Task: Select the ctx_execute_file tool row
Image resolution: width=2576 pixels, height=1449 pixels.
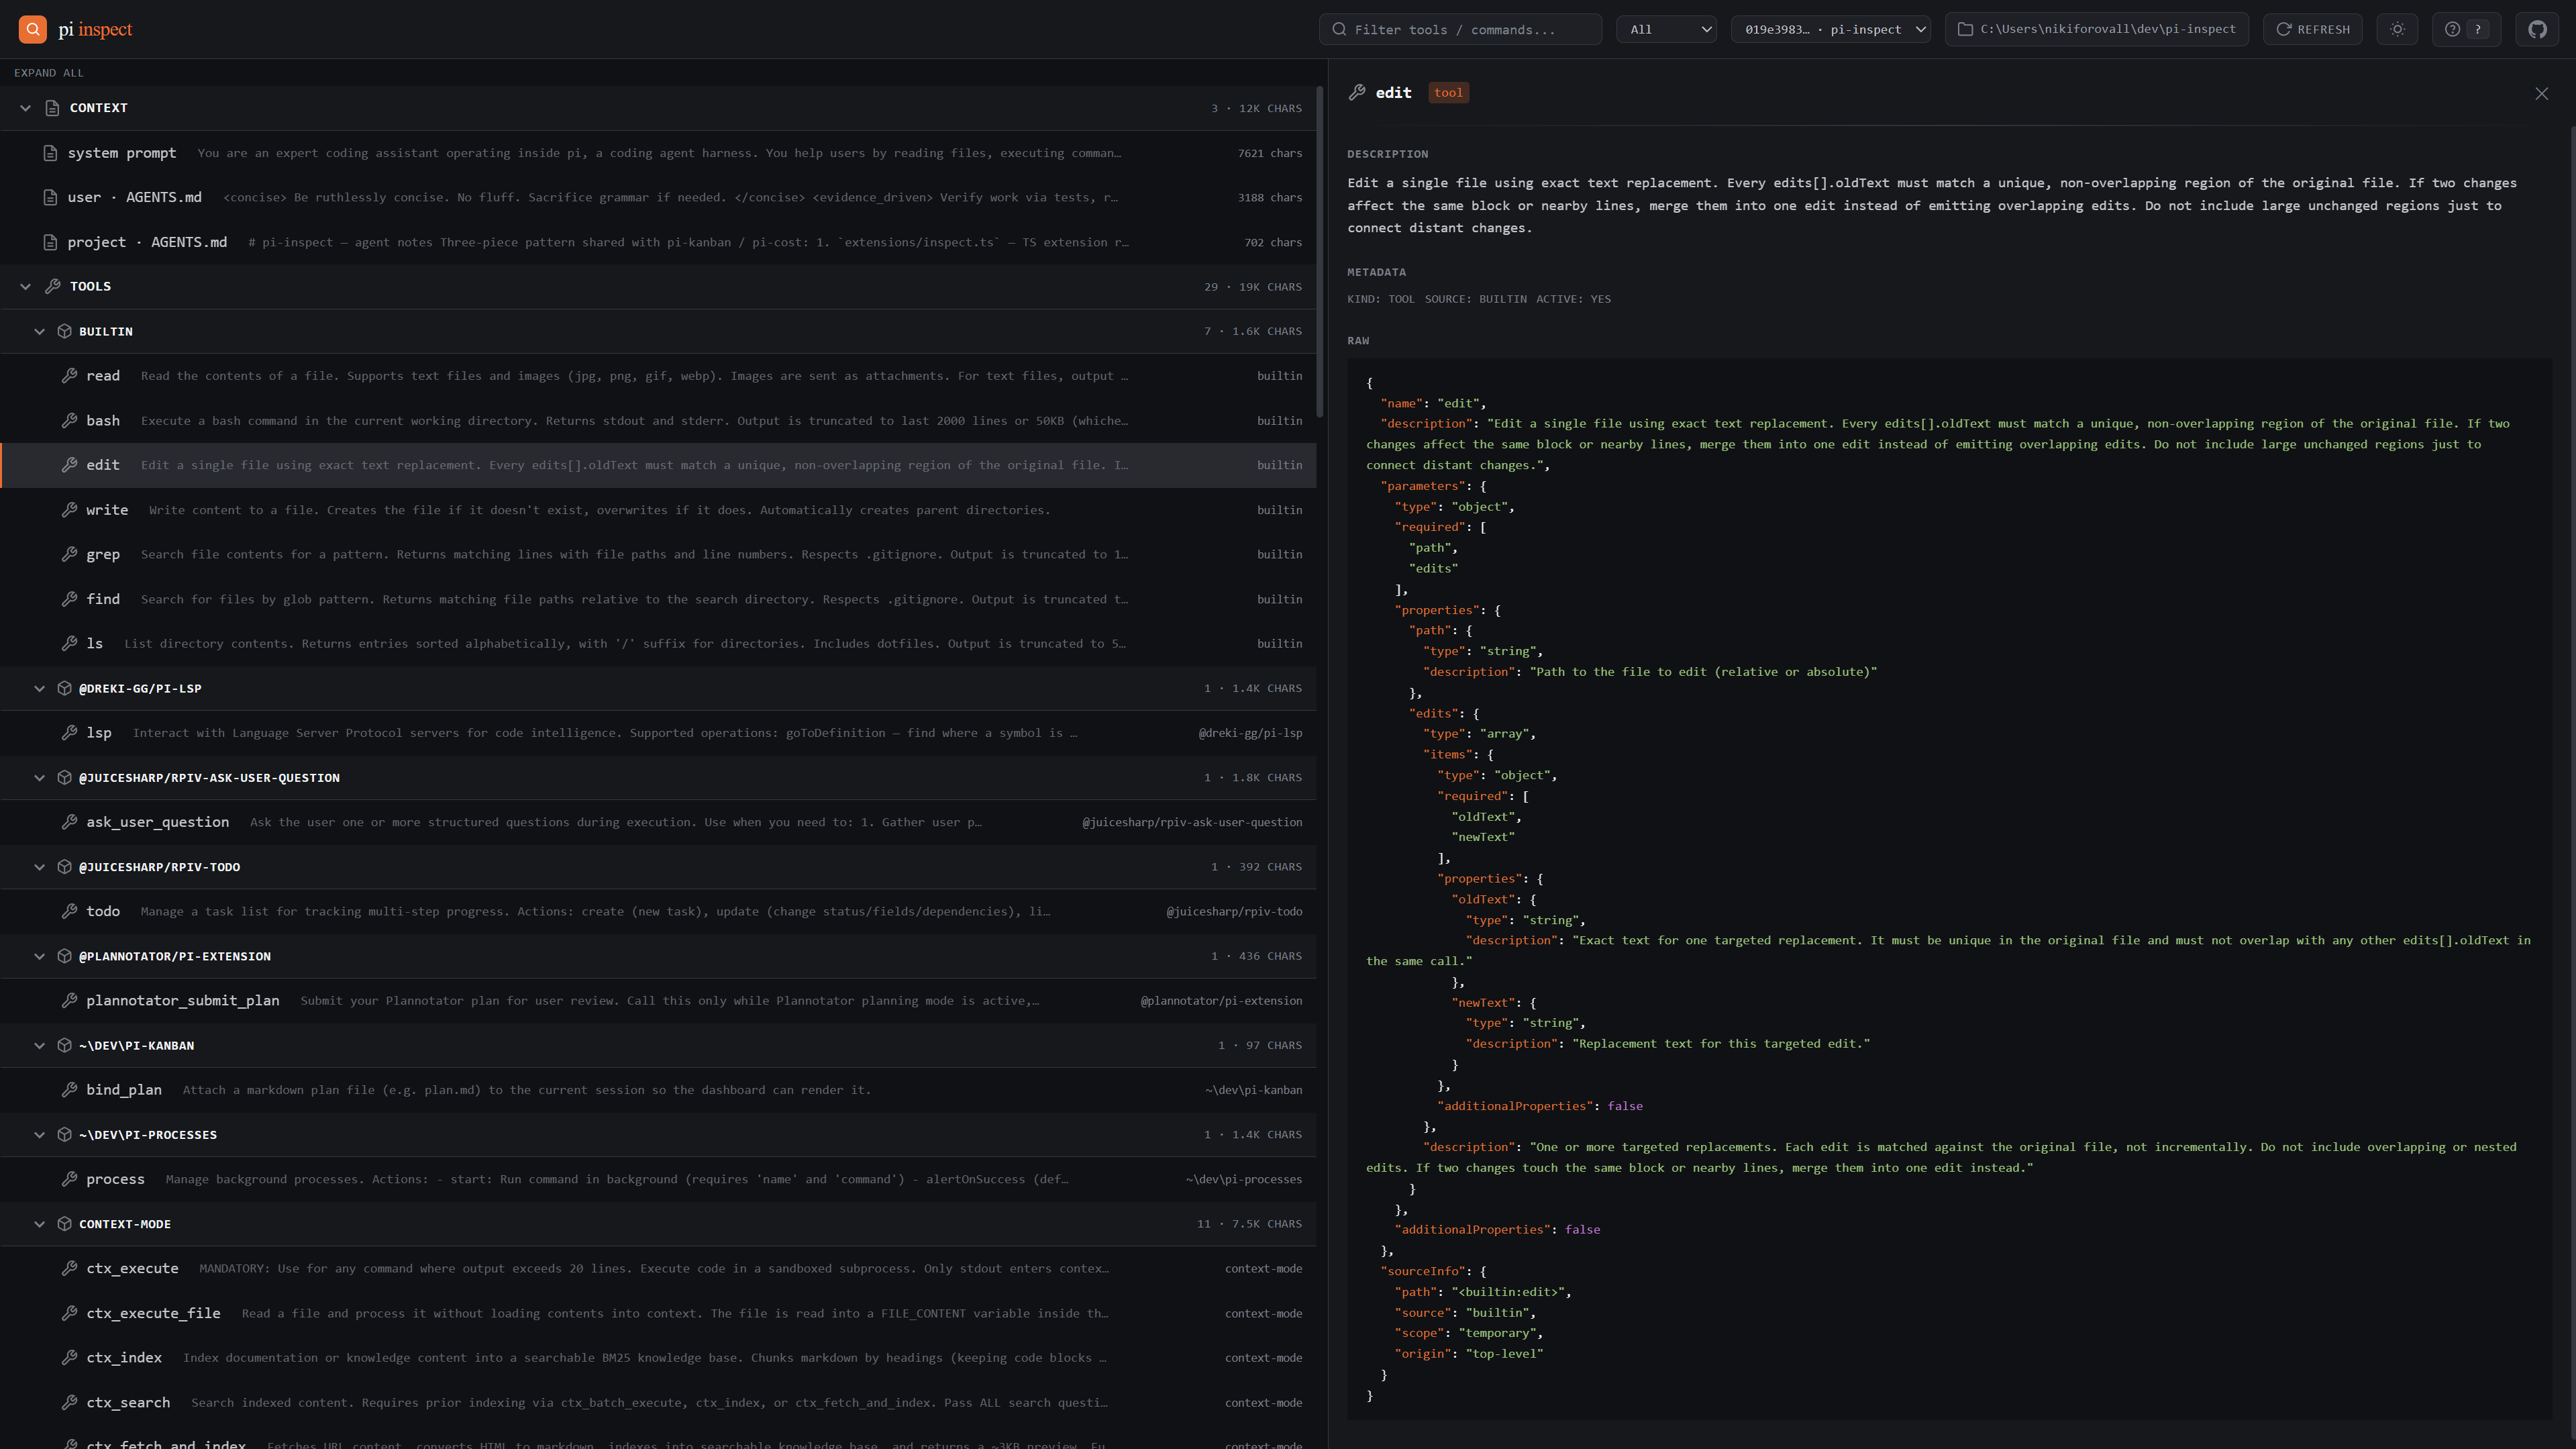Action: coord(658,1314)
